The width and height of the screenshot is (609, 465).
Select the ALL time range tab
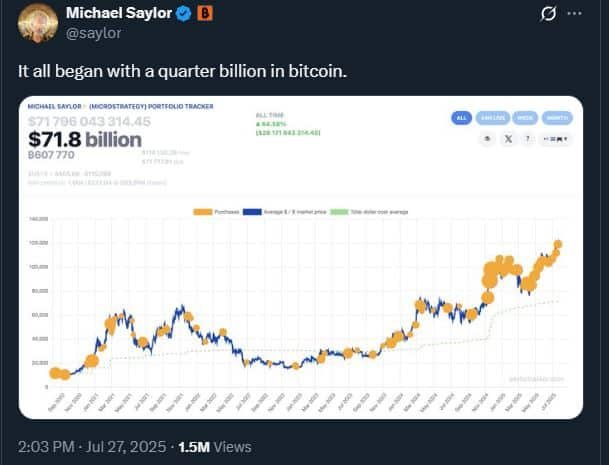(x=462, y=117)
